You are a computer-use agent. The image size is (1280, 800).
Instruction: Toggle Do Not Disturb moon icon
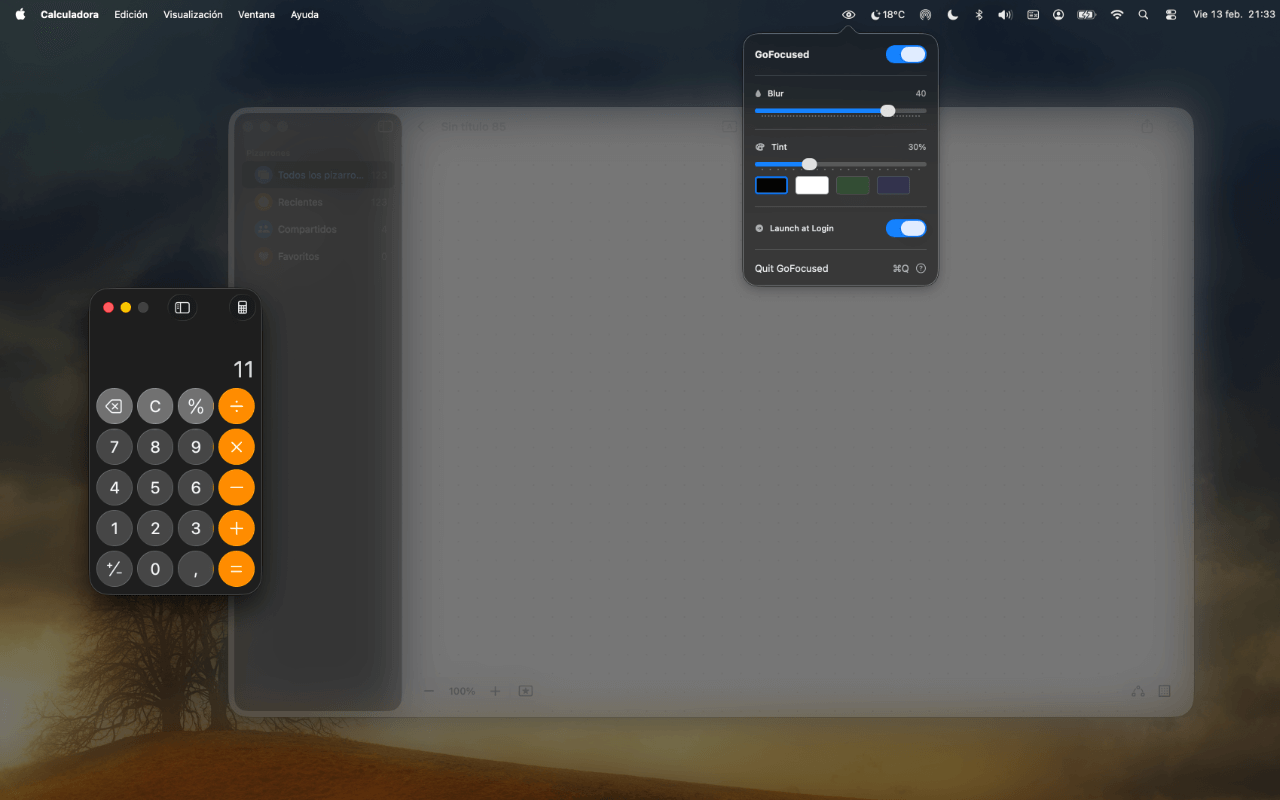pos(951,14)
